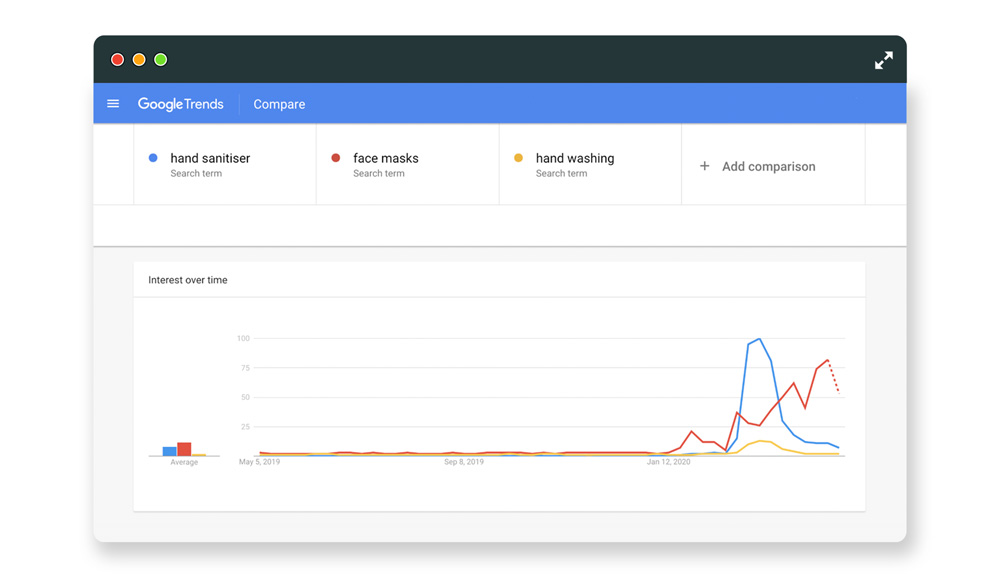This screenshot has width=1000, height=574.
Task: Expand window with fullscreen arrows icon
Action: coord(883,61)
